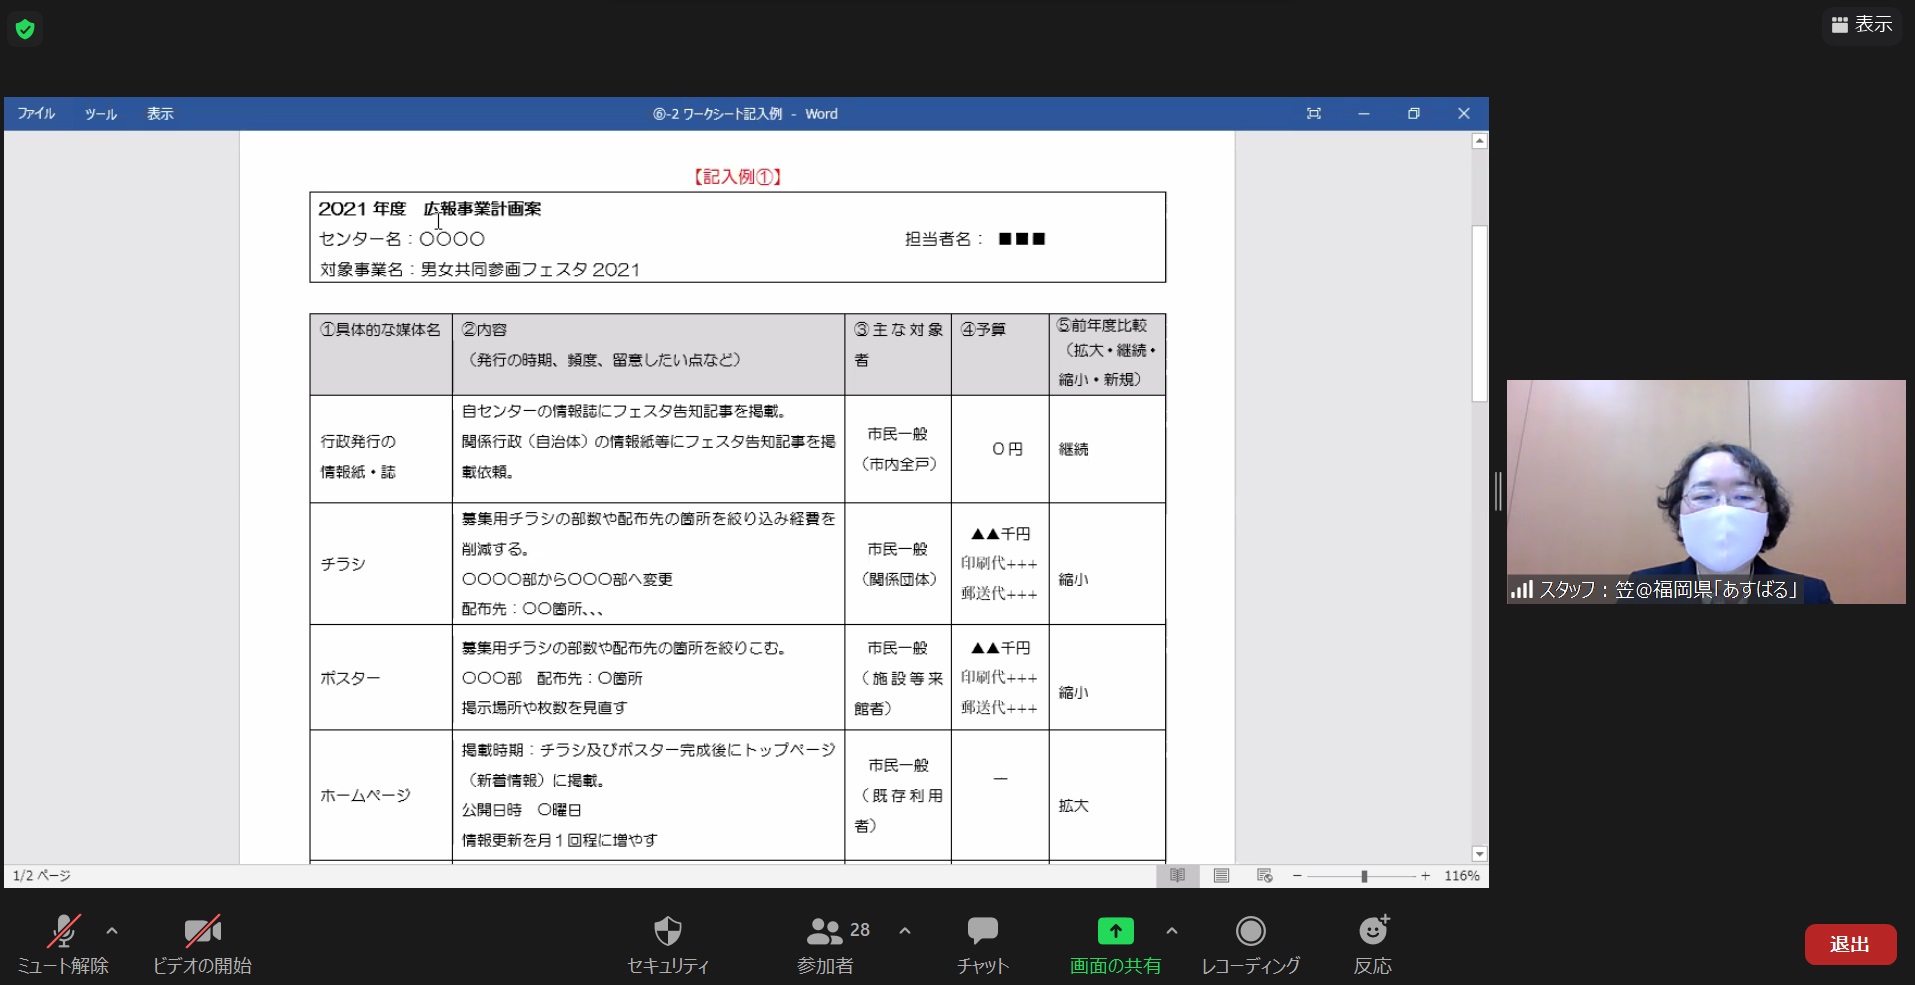
Task: Expand share screen options arrow
Action: click(1172, 931)
